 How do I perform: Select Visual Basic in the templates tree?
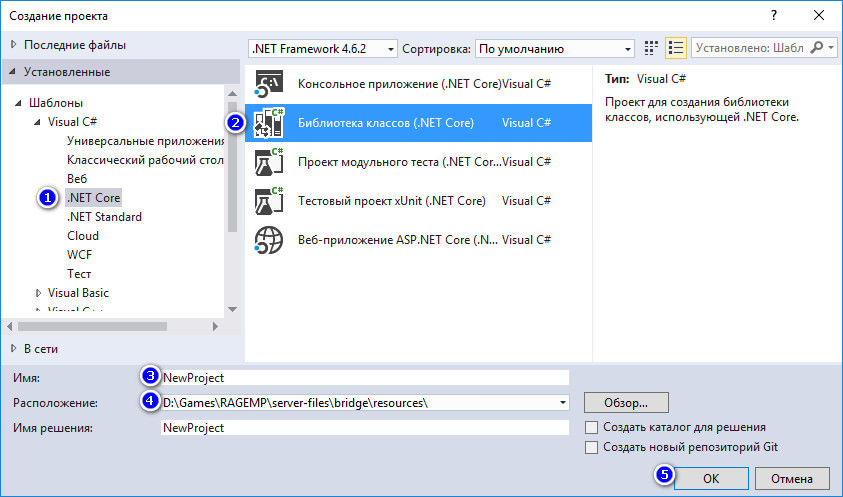click(78, 293)
